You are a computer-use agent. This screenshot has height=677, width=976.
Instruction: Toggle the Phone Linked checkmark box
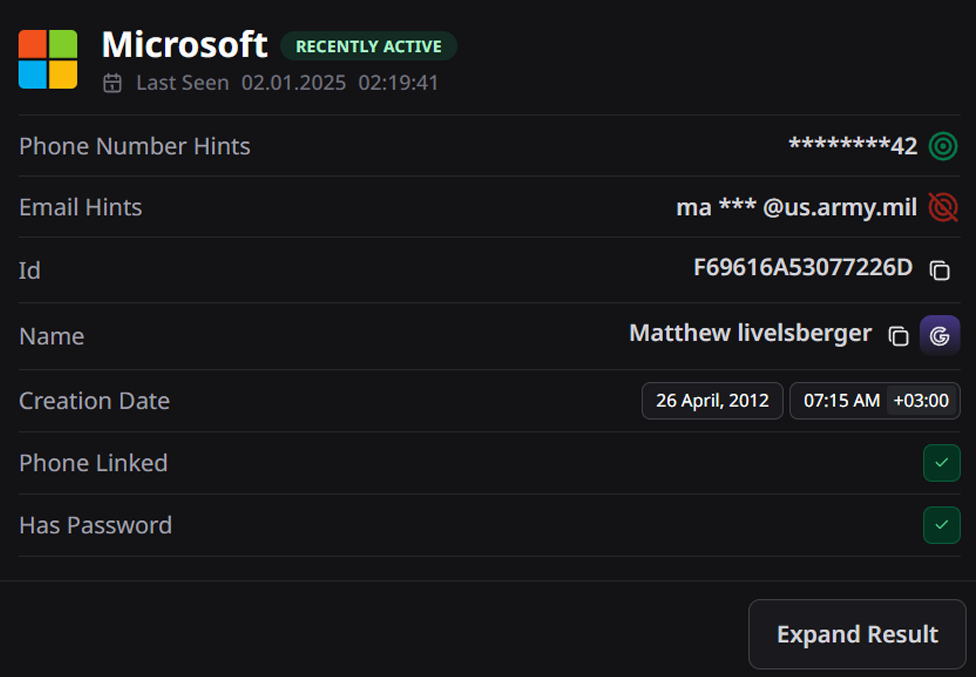pos(942,463)
